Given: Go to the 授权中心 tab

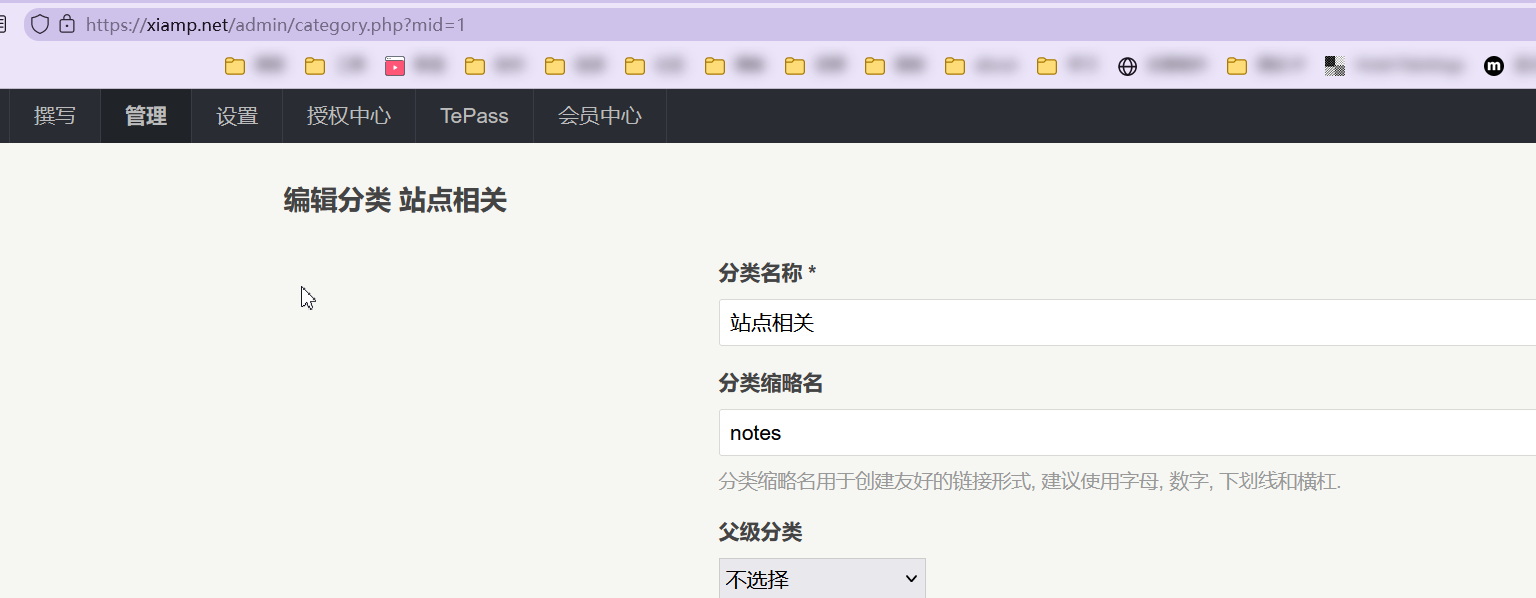Looking at the screenshot, I should 347,115.
